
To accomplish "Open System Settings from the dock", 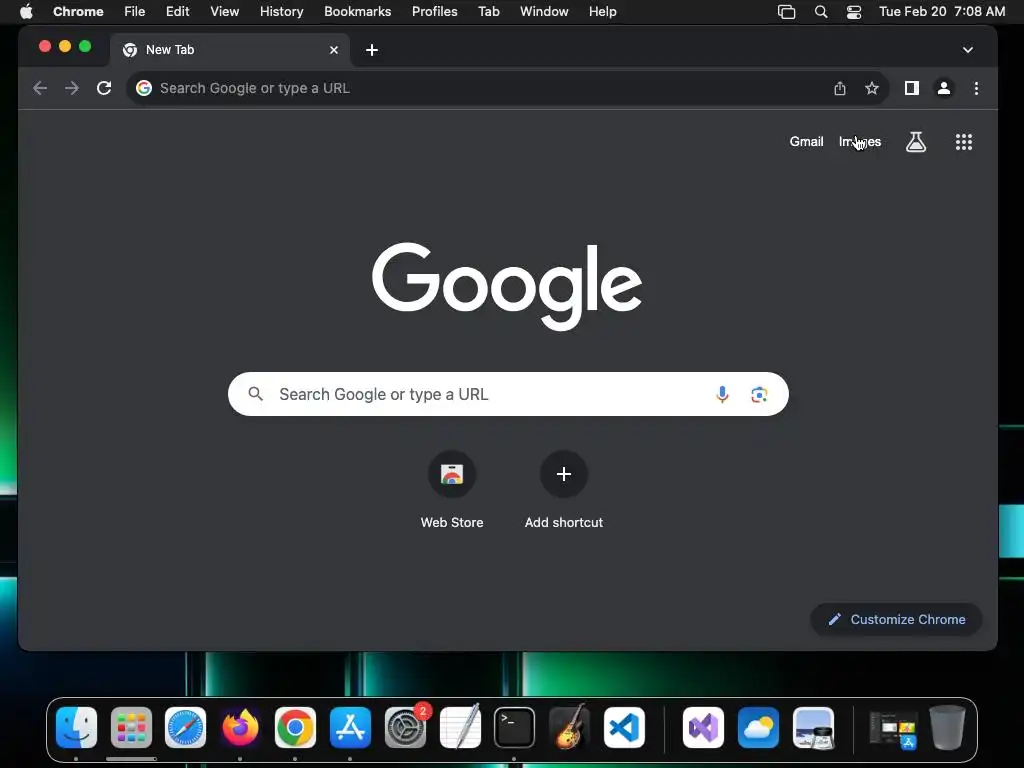I will 405,728.
